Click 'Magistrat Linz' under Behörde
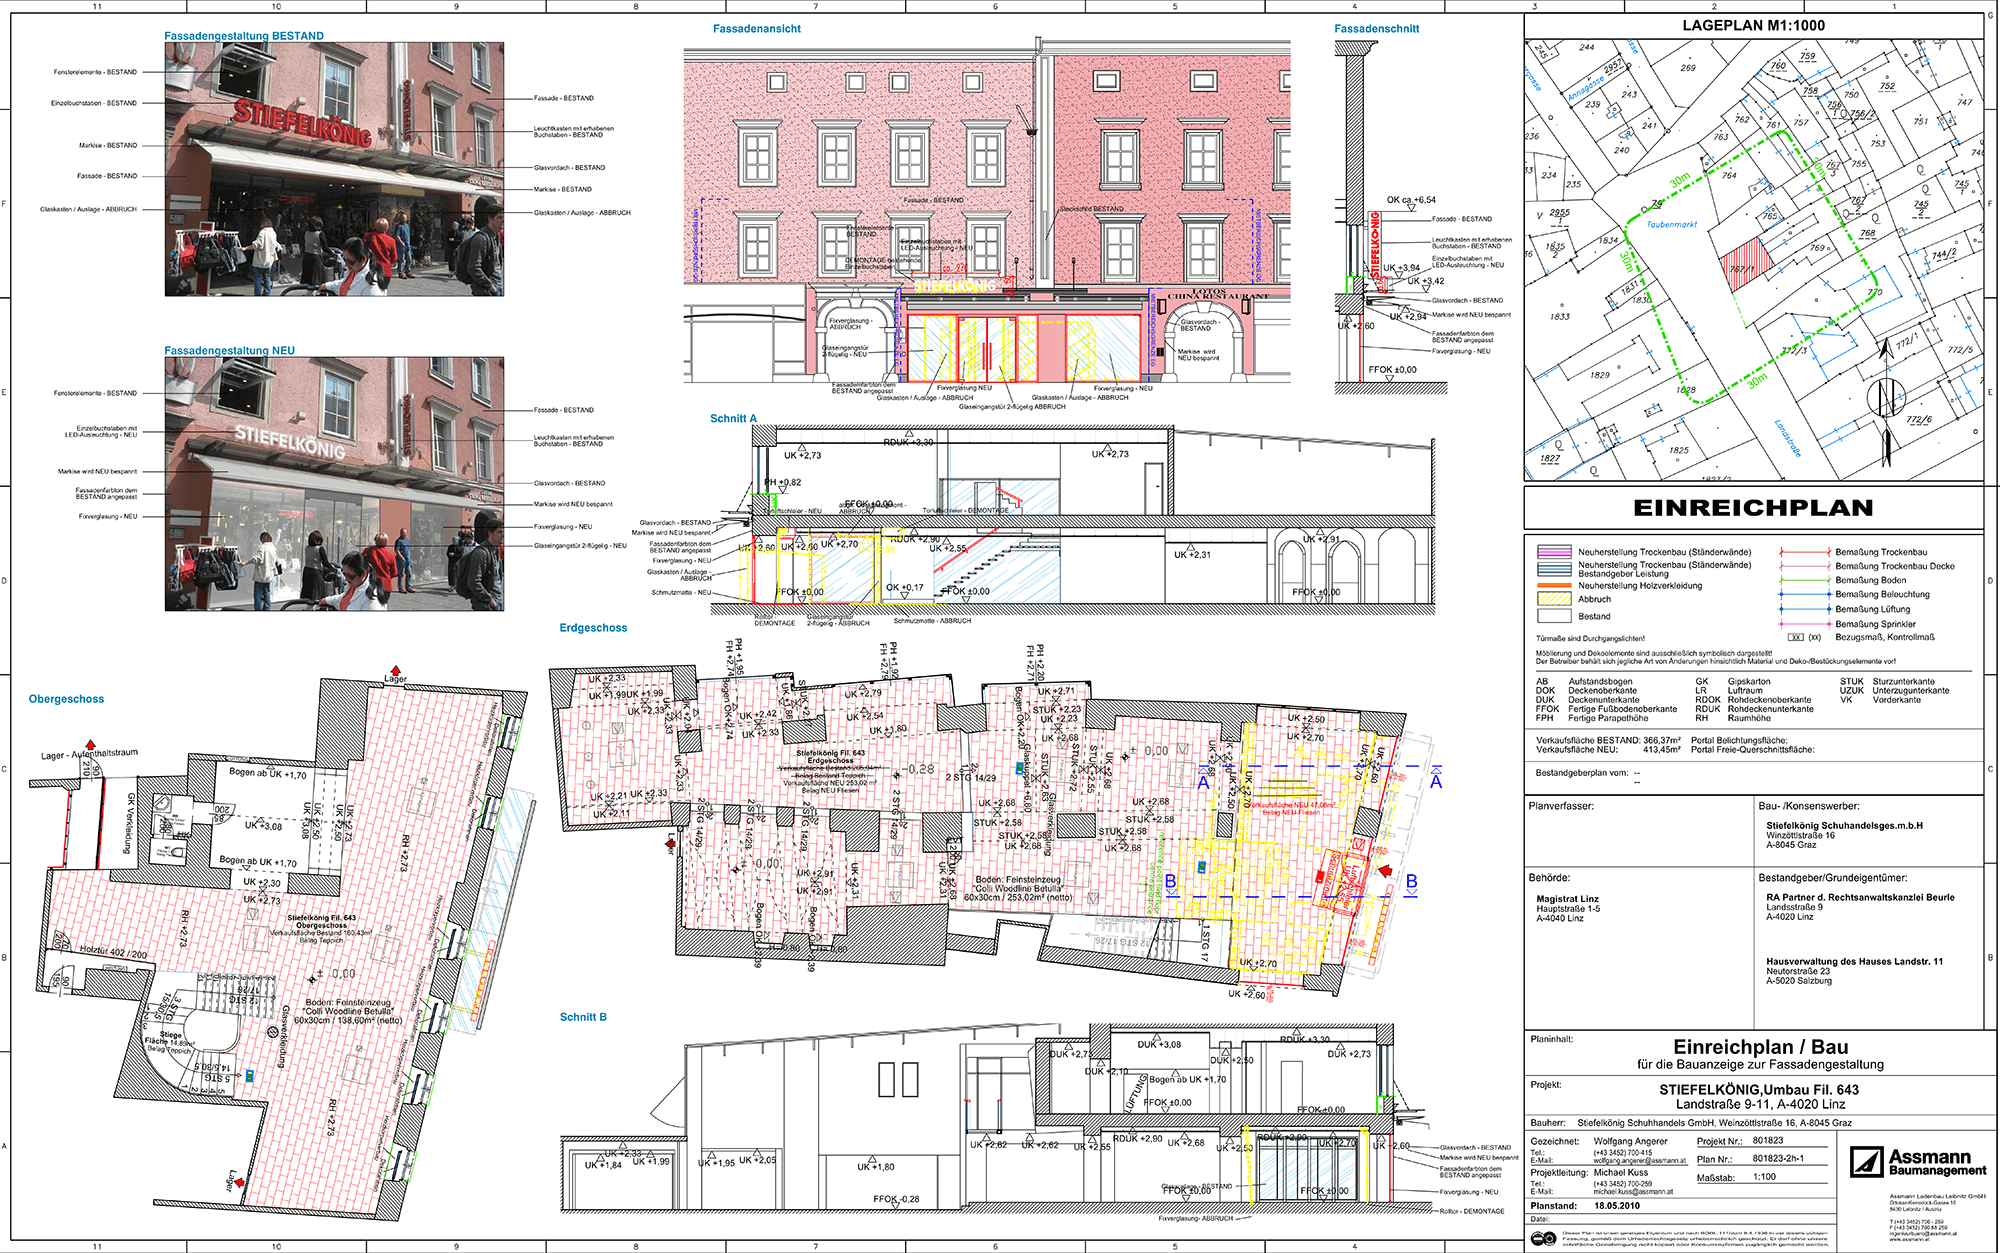Screen dimensions: 2000x1253 click(x=1567, y=899)
